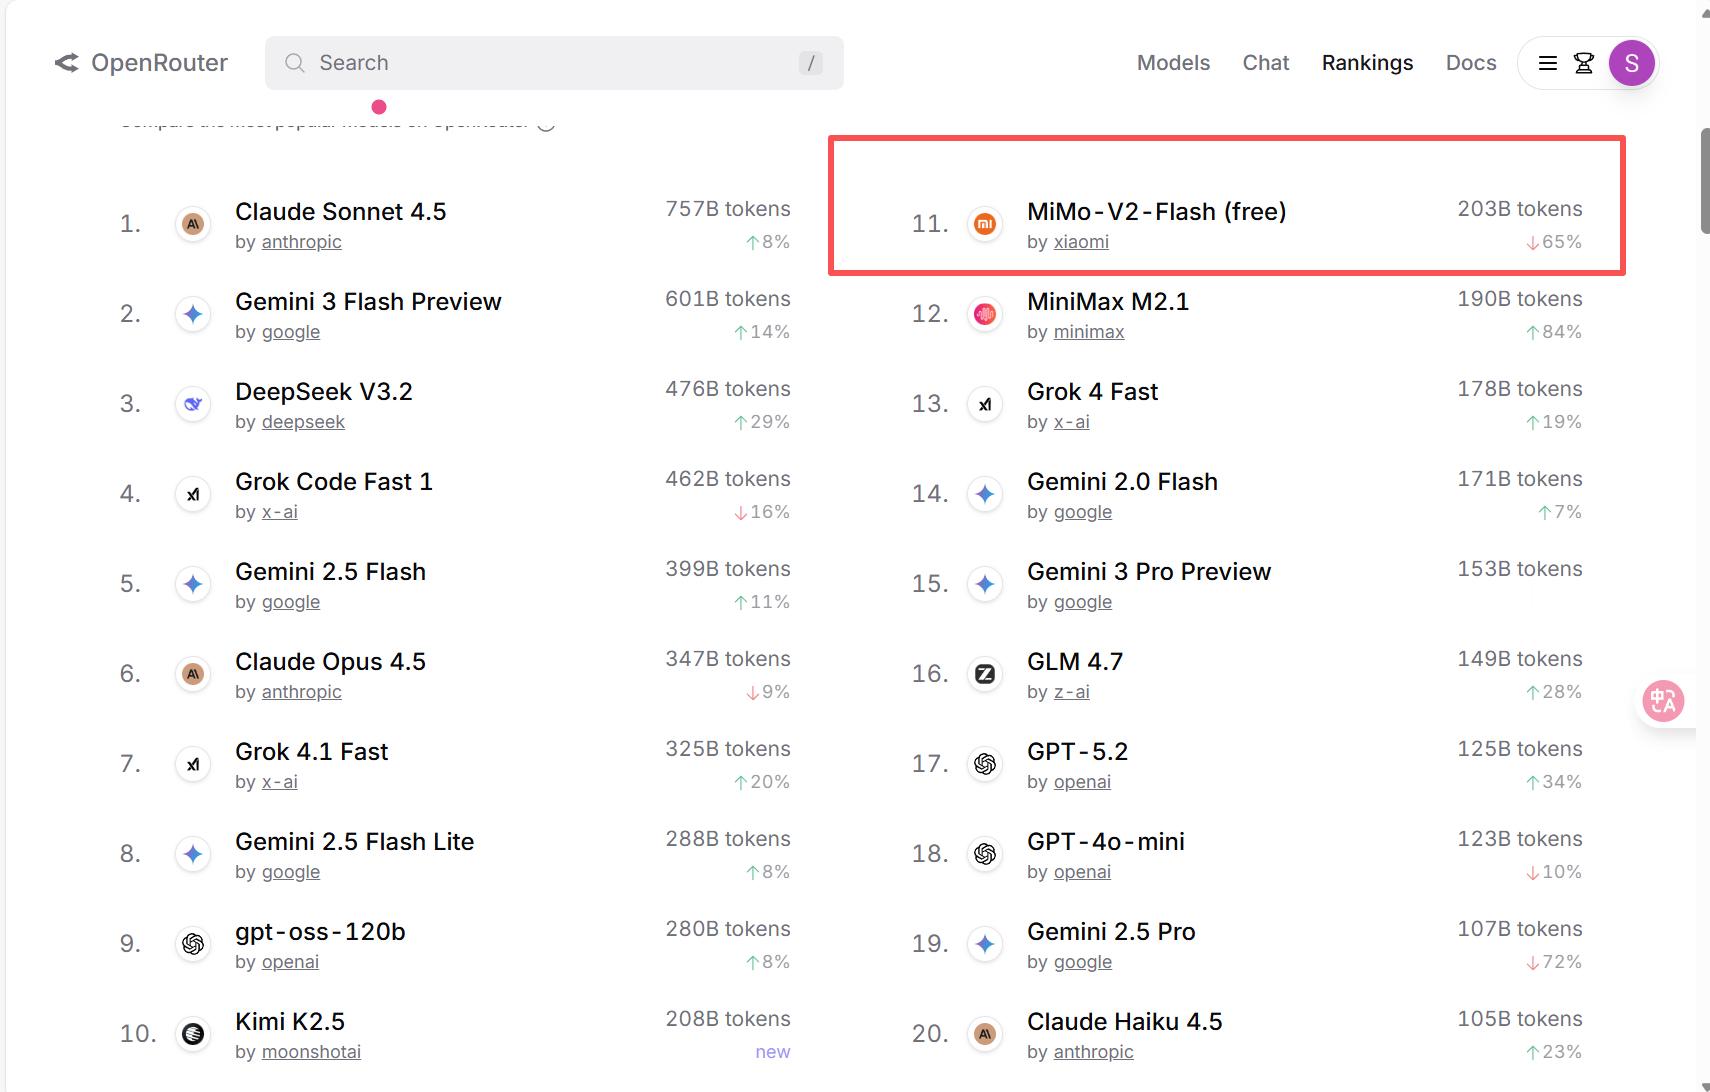
Task: Click the page vertical scrollbar thumb
Action: point(1704,181)
